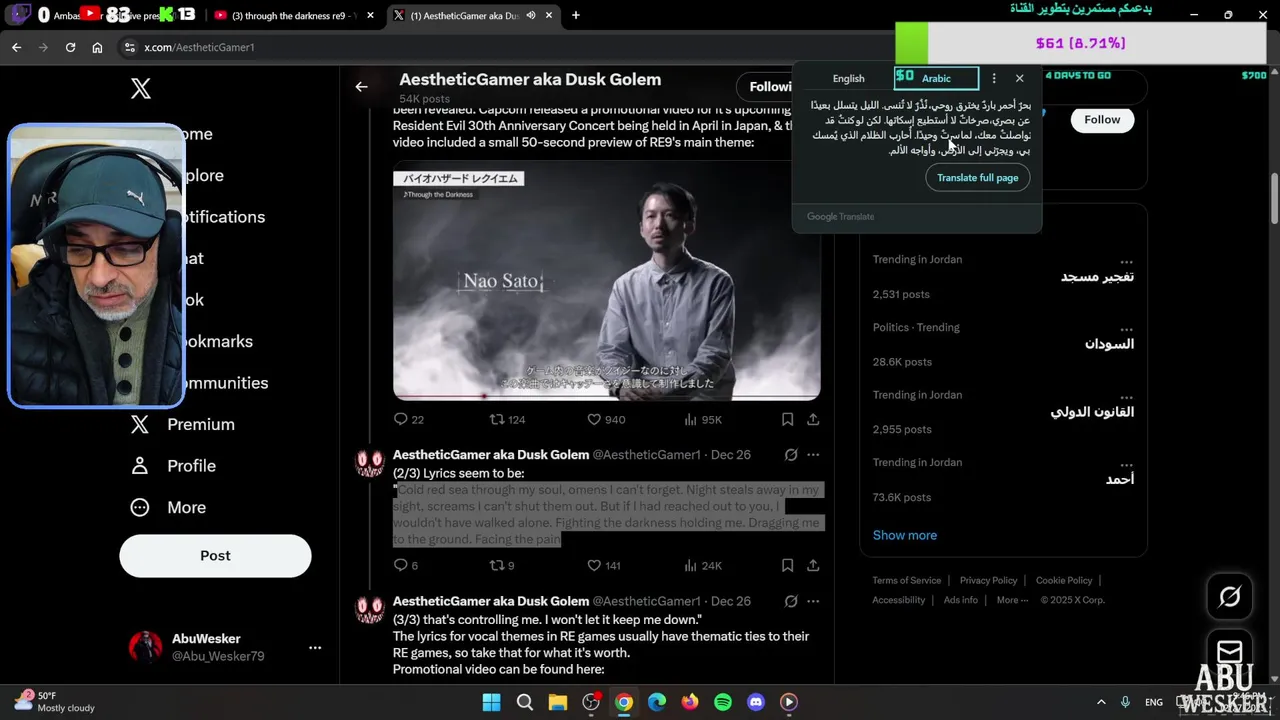Seek on the video's red progress bar
The height and width of the screenshot is (720, 1280).
pos(606,396)
